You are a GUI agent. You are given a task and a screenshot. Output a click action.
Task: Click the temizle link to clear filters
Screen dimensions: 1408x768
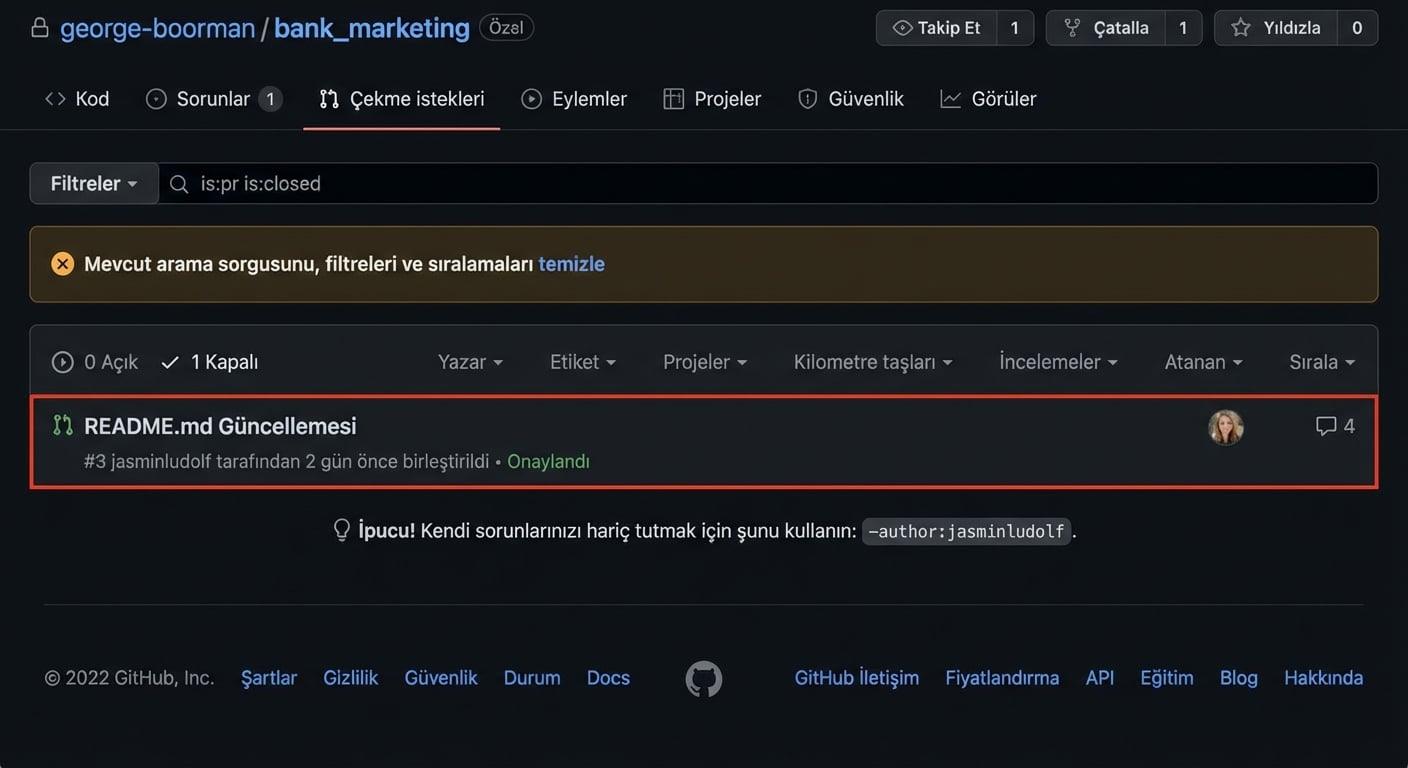click(x=572, y=263)
